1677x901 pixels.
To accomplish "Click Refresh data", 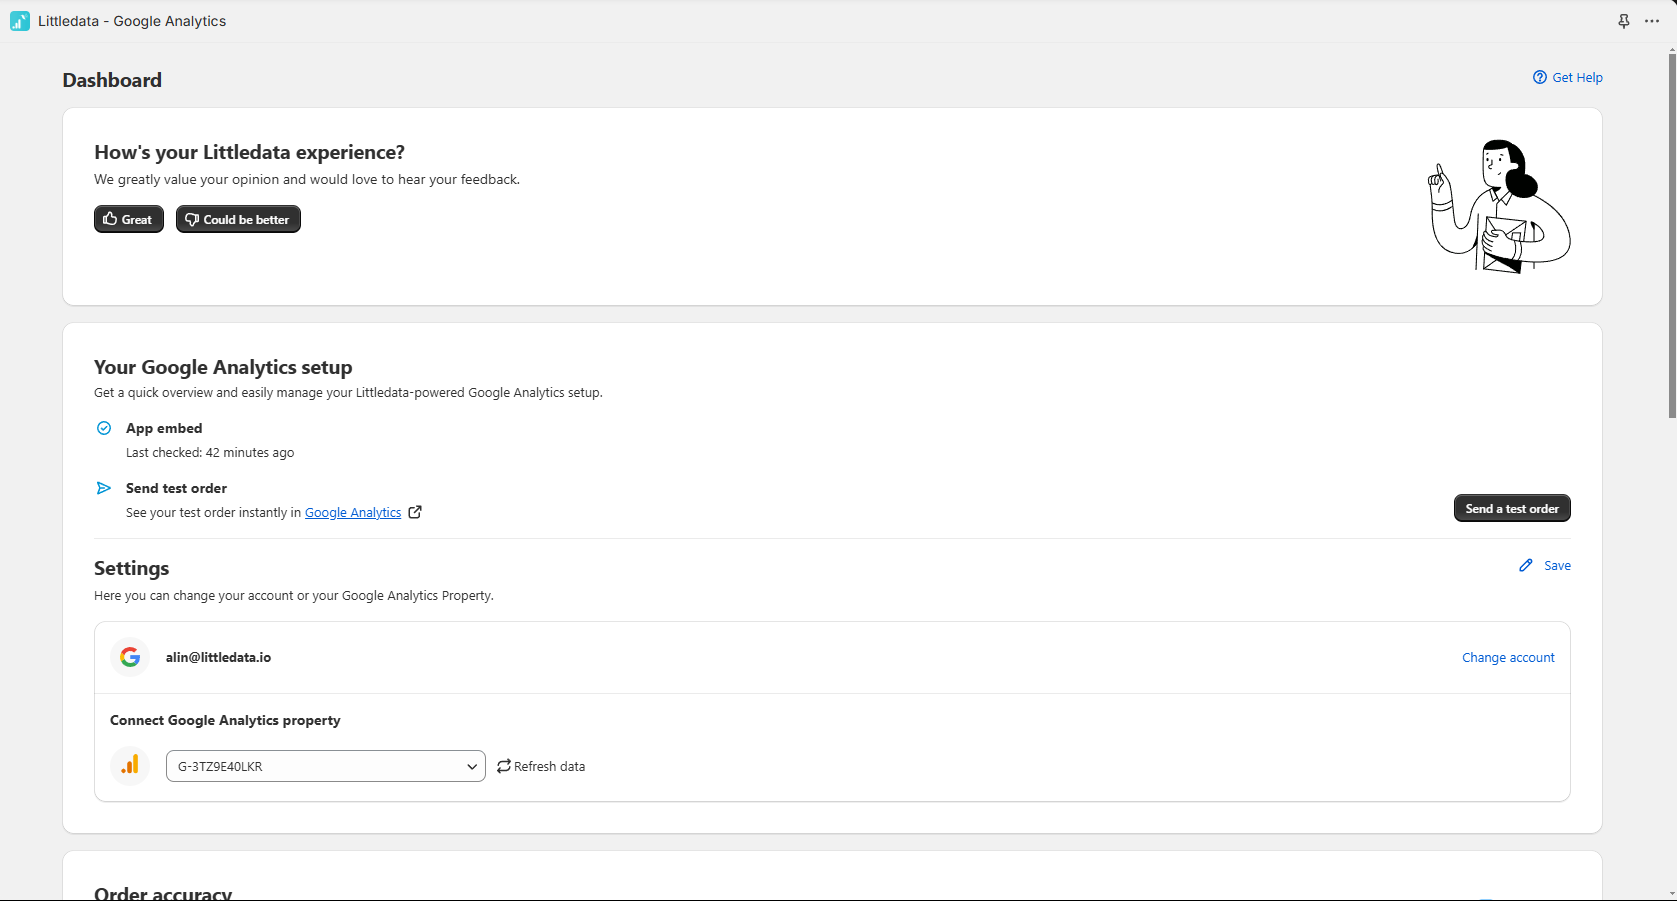I will click(x=541, y=766).
